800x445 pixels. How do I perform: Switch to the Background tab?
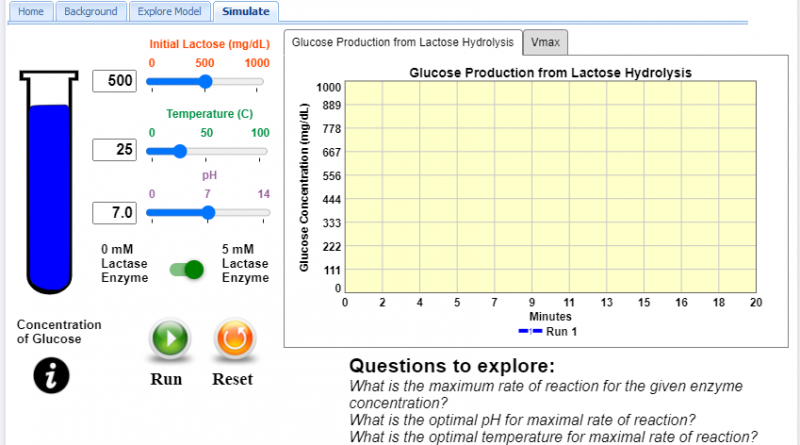(x=91, y=11)
